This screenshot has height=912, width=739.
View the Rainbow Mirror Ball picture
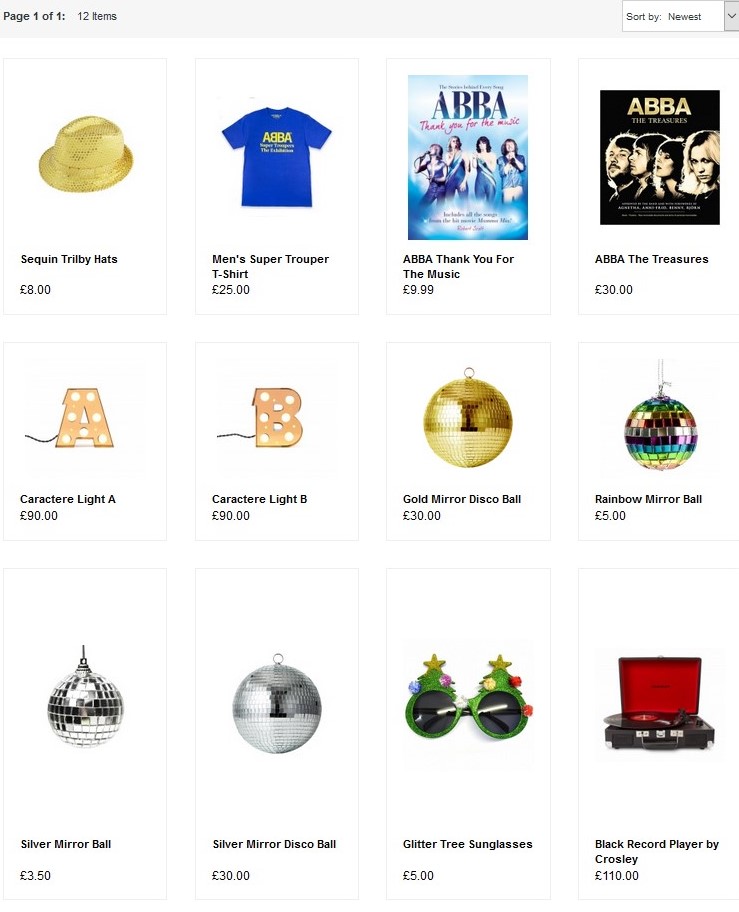tap(661, 415)
